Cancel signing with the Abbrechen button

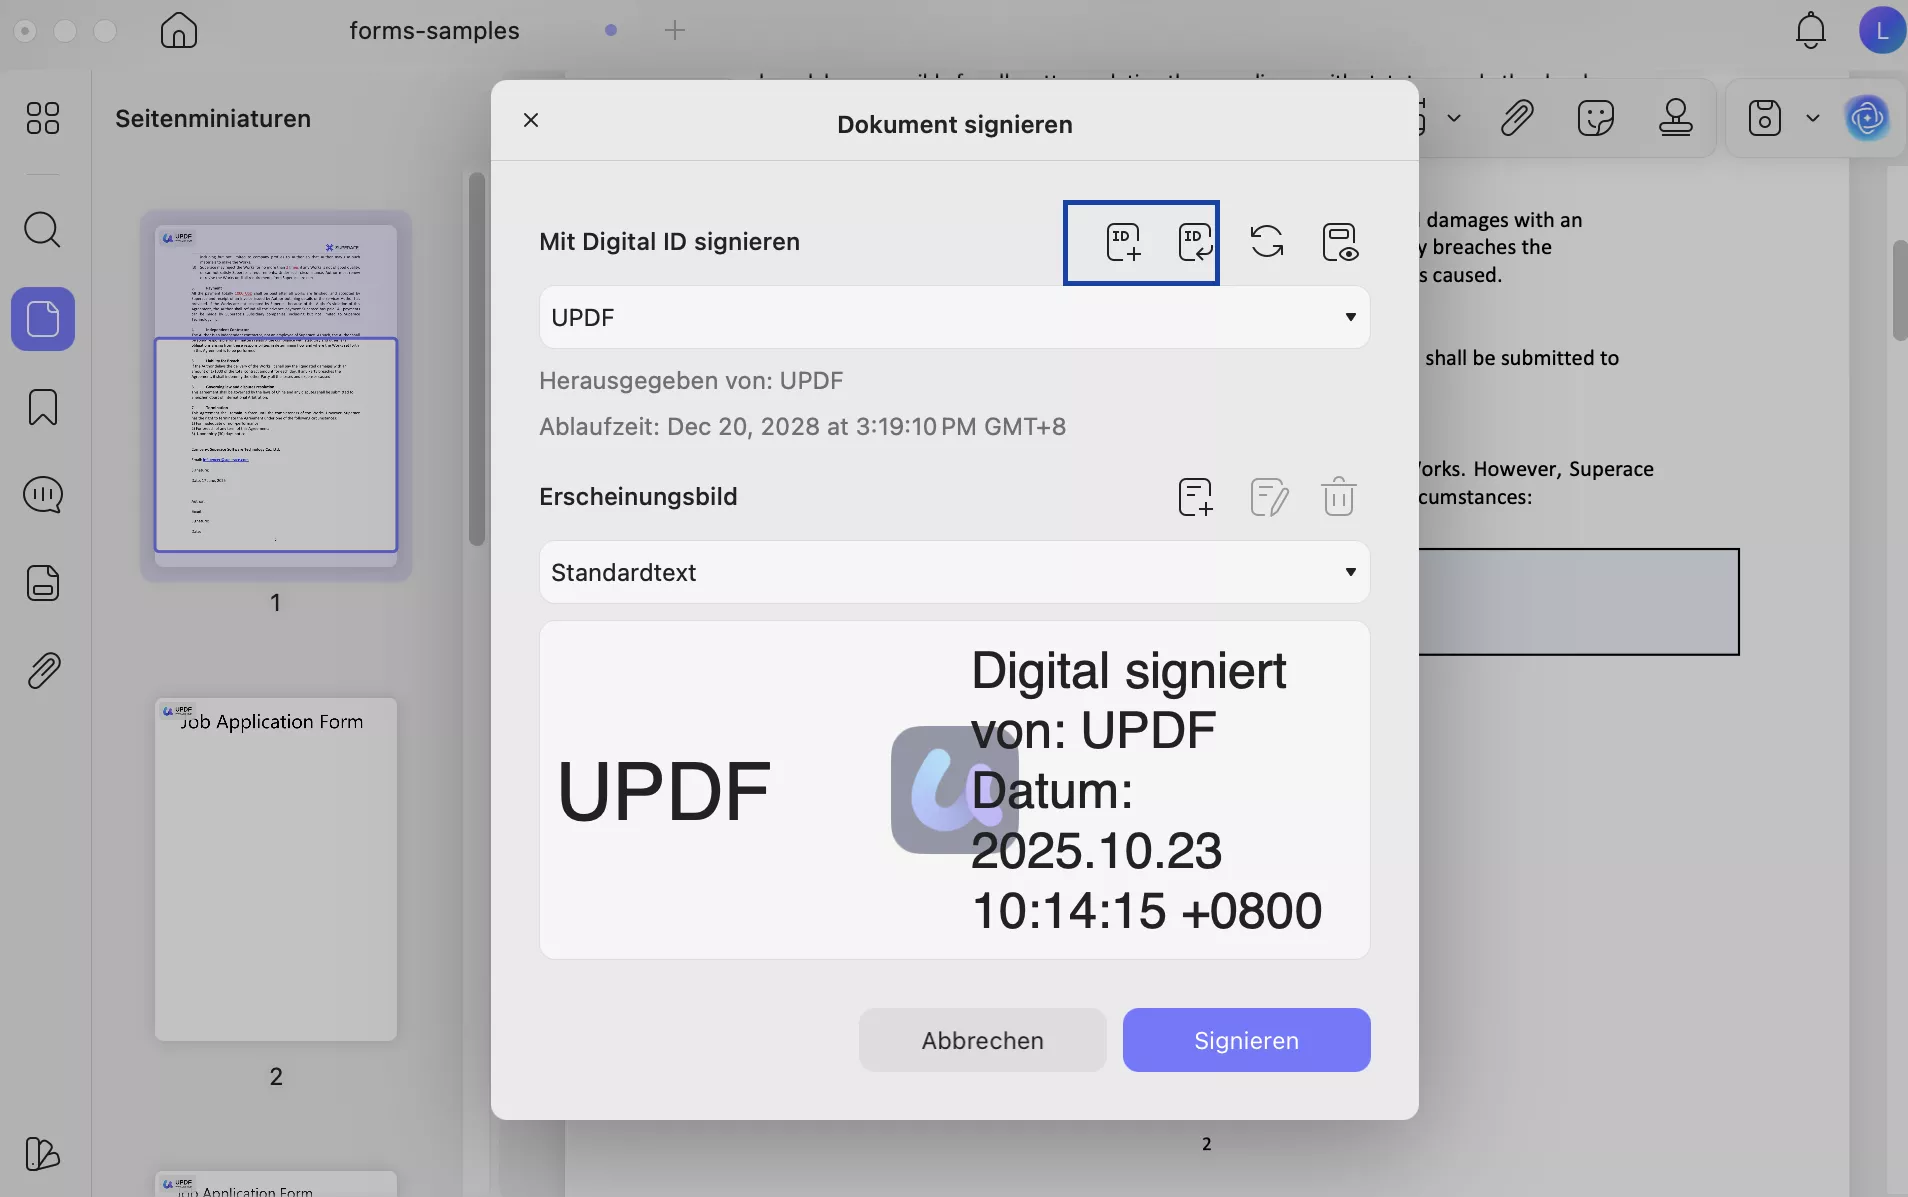(x=982, y=1040)
